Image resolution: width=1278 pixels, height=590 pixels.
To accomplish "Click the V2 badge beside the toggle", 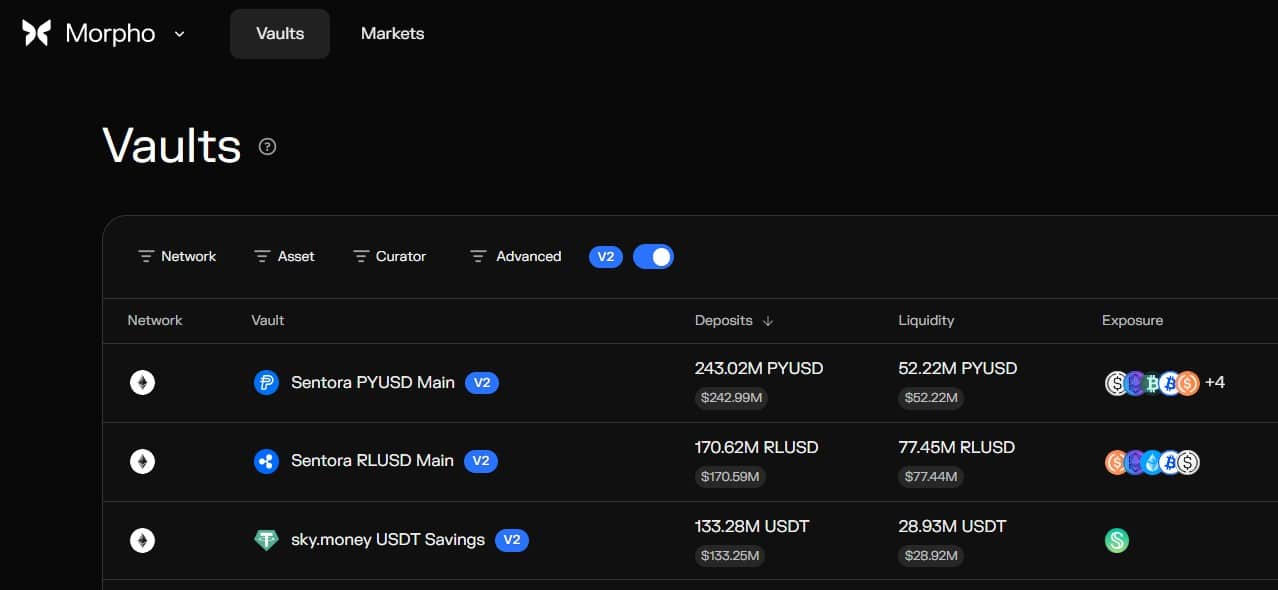I will (x=606, y=257).
